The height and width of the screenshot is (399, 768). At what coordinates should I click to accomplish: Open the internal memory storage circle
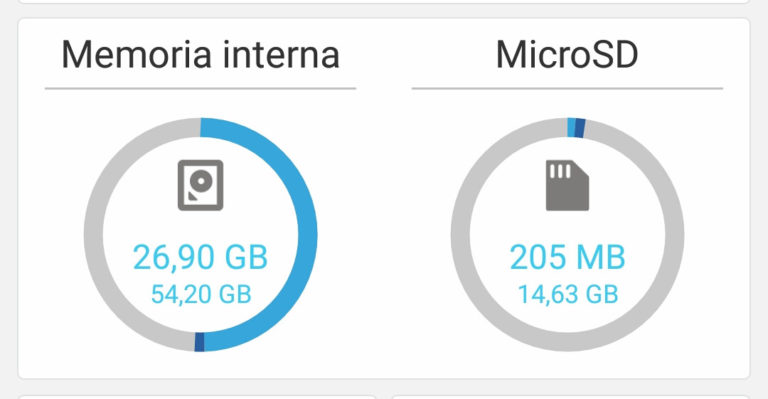200,235
